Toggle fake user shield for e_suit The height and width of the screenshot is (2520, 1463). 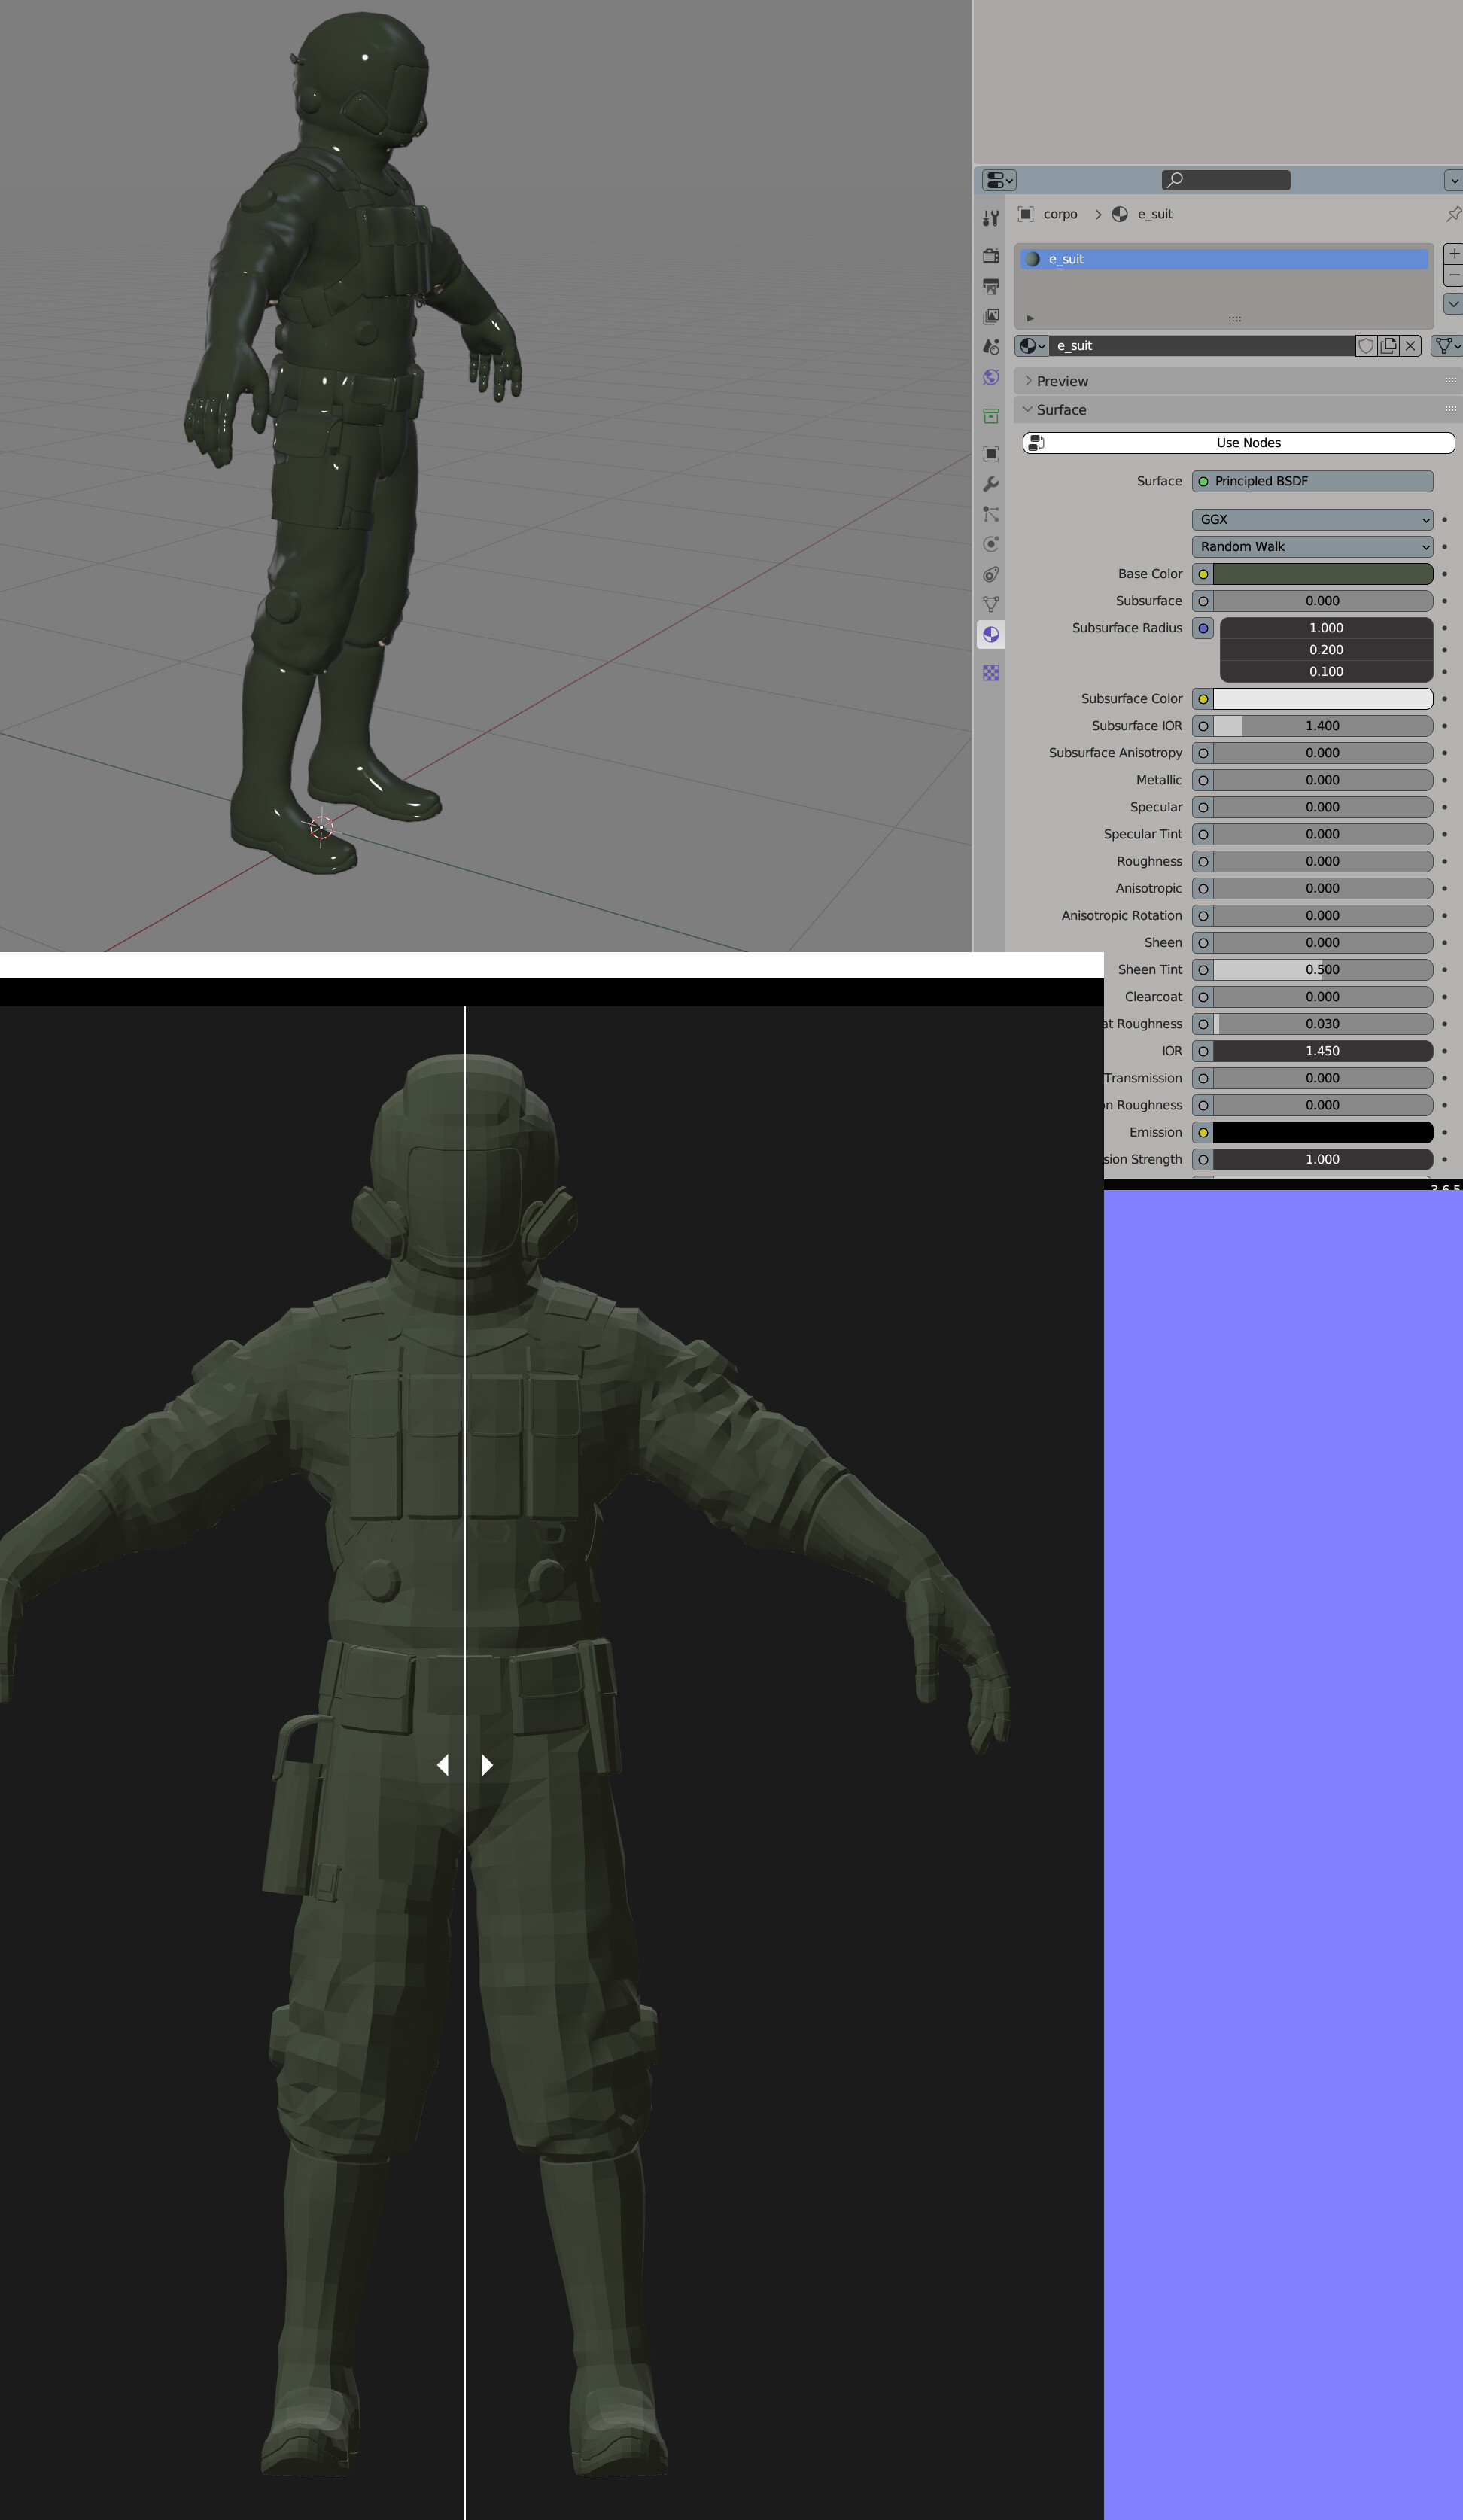click(x=1366, y=346)
